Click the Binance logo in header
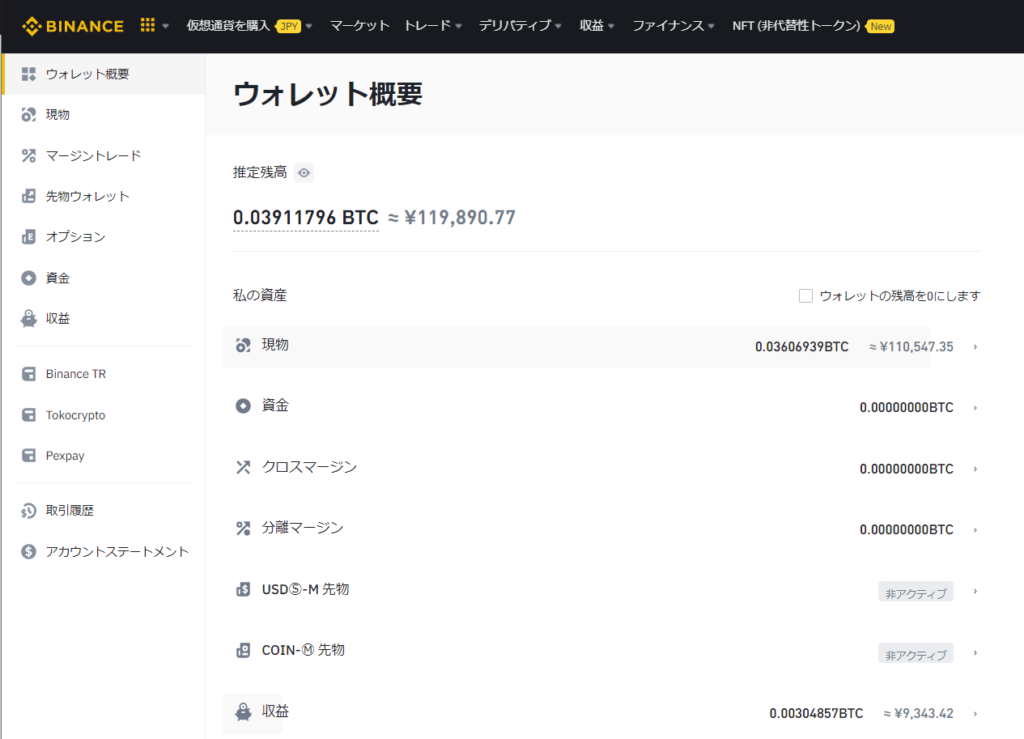 (x=74, y=25)
